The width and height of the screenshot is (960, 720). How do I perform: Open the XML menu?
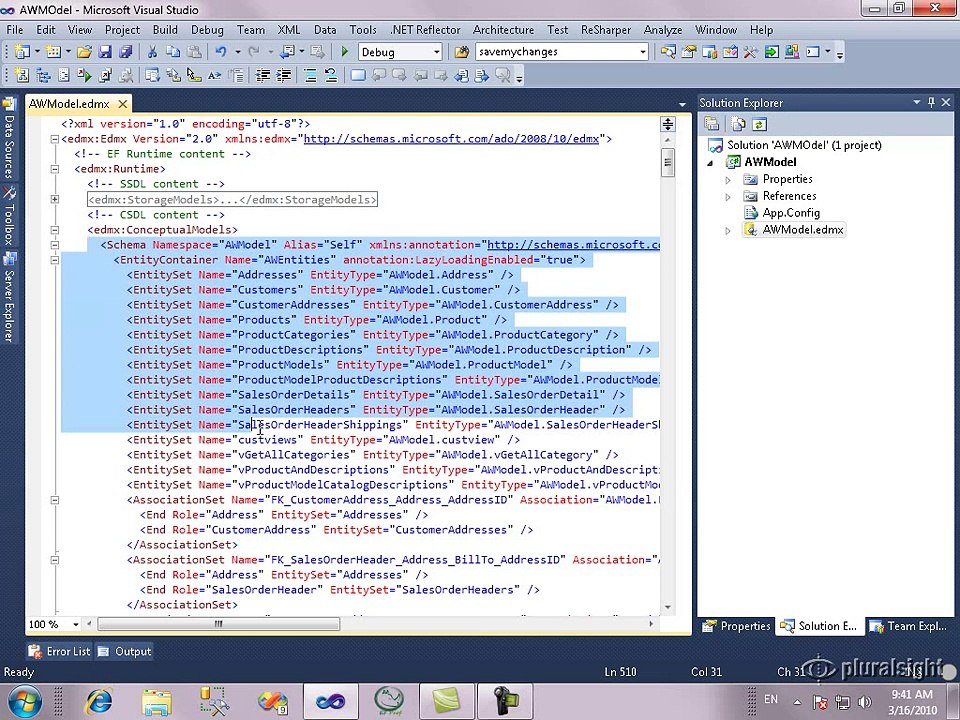[x=288, y=29]
